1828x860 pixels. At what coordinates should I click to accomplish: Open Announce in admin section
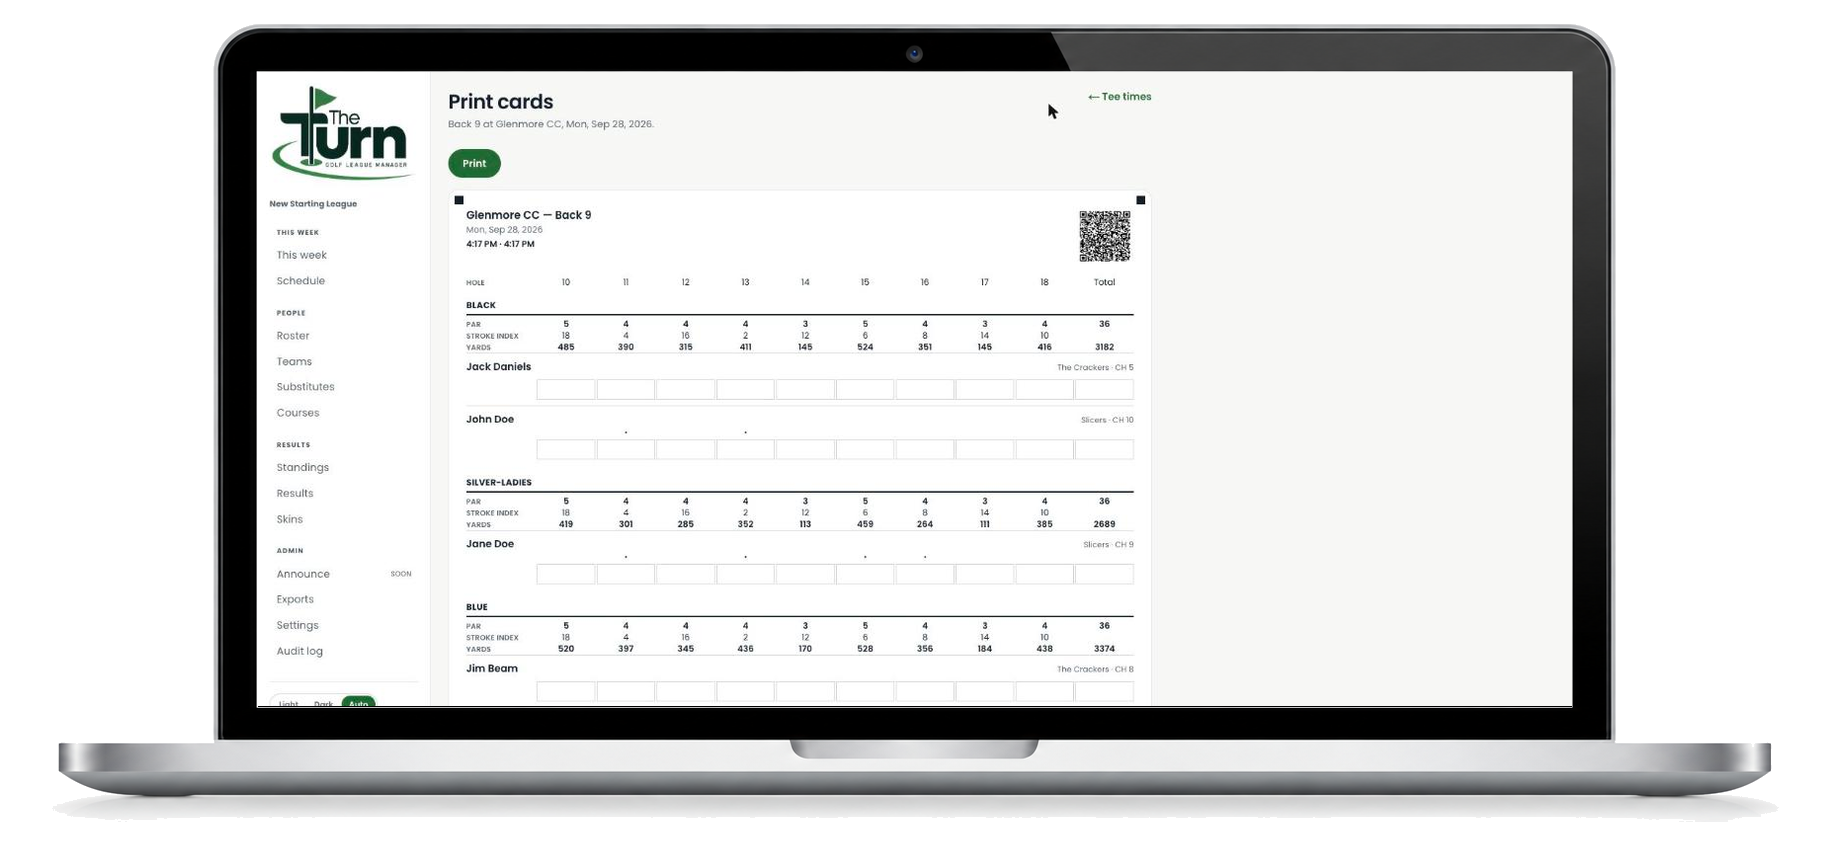pyautogui.click(x=303, y=574)
